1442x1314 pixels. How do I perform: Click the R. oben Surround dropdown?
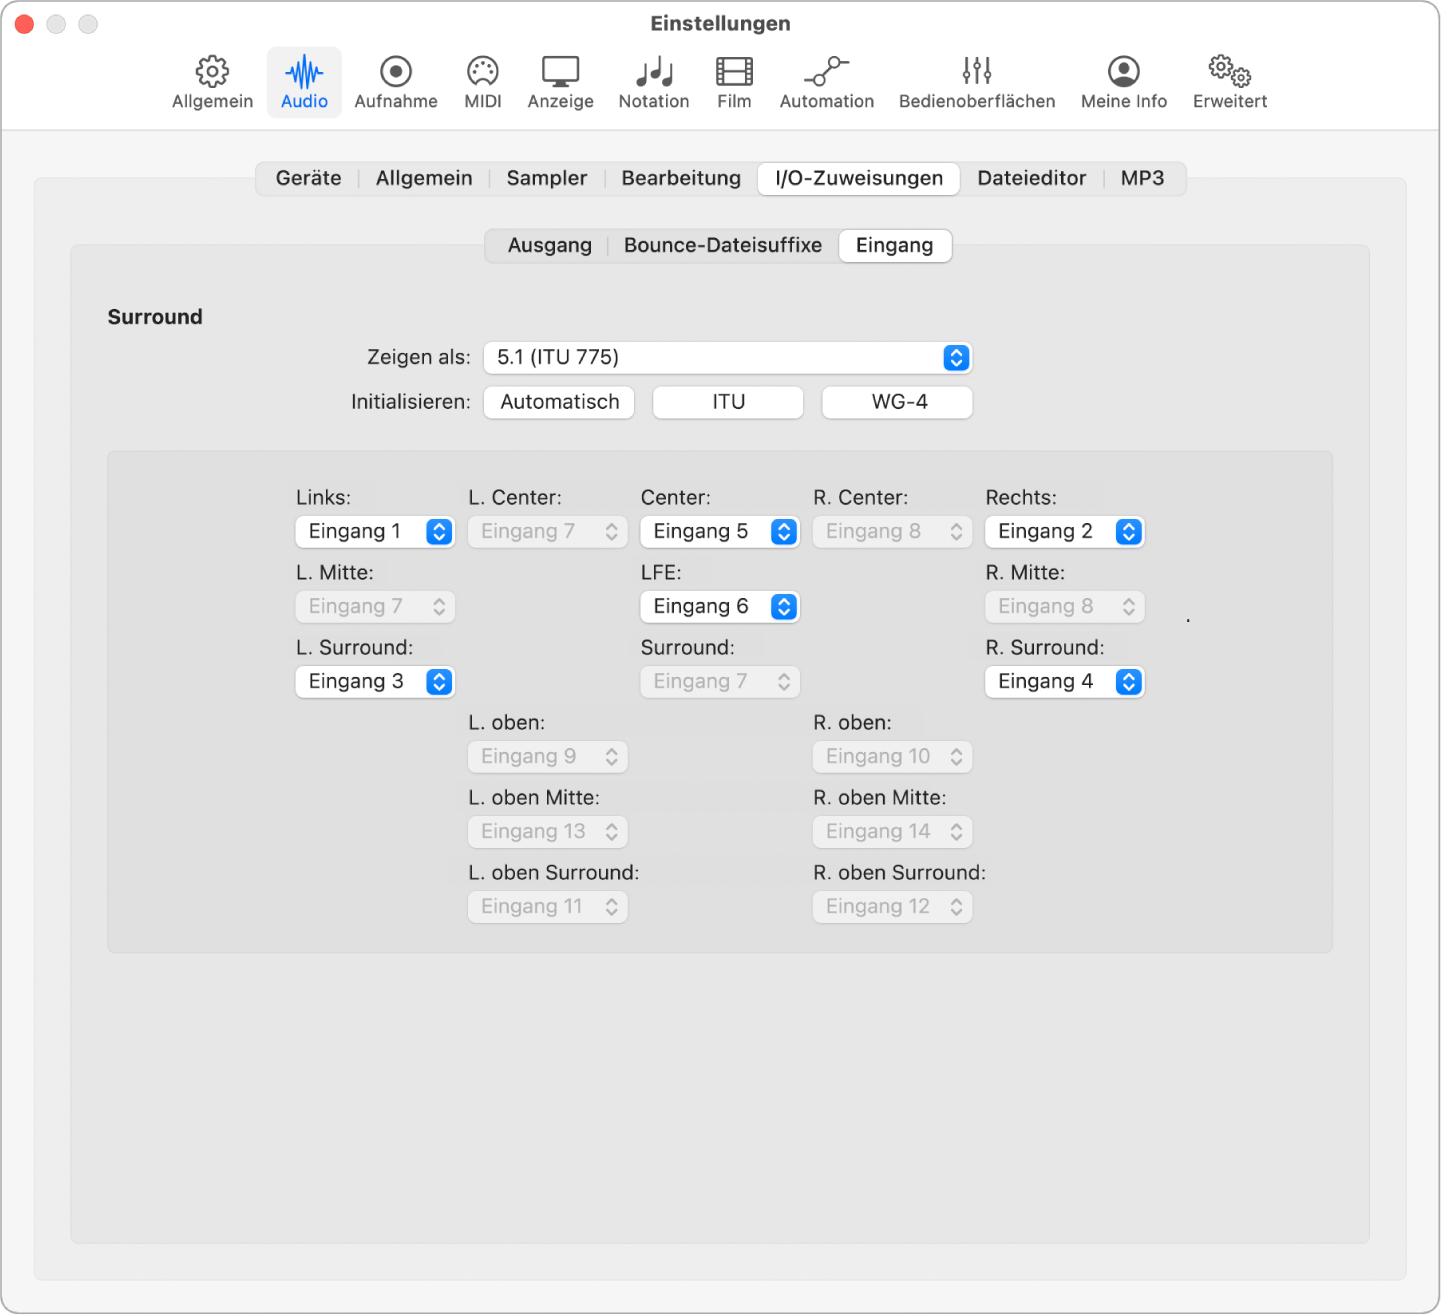pyautogui.click(x=893, y=906)
